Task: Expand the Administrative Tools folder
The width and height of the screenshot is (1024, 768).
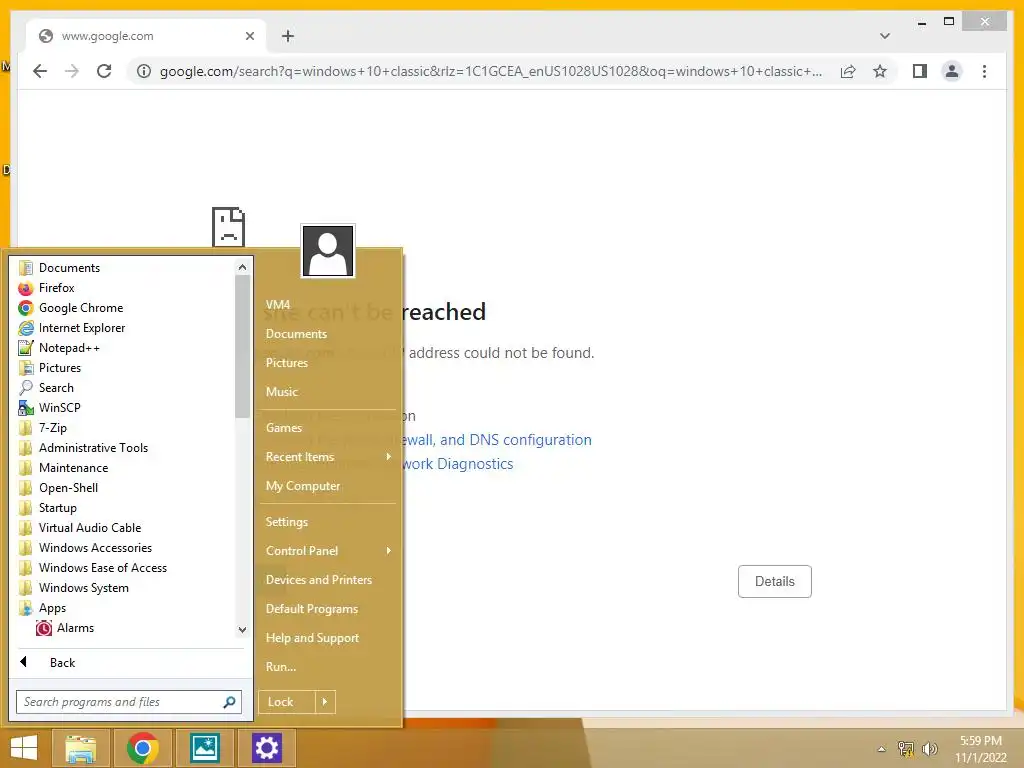Action: point(93,448)
